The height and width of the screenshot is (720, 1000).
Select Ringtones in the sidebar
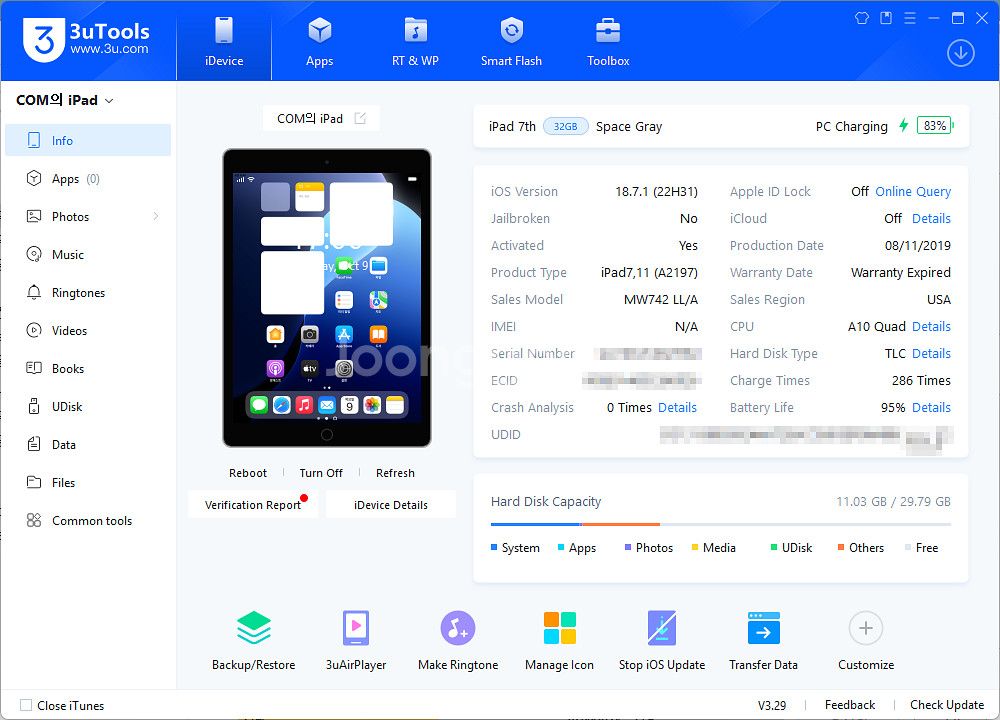(x=78, y=293)
